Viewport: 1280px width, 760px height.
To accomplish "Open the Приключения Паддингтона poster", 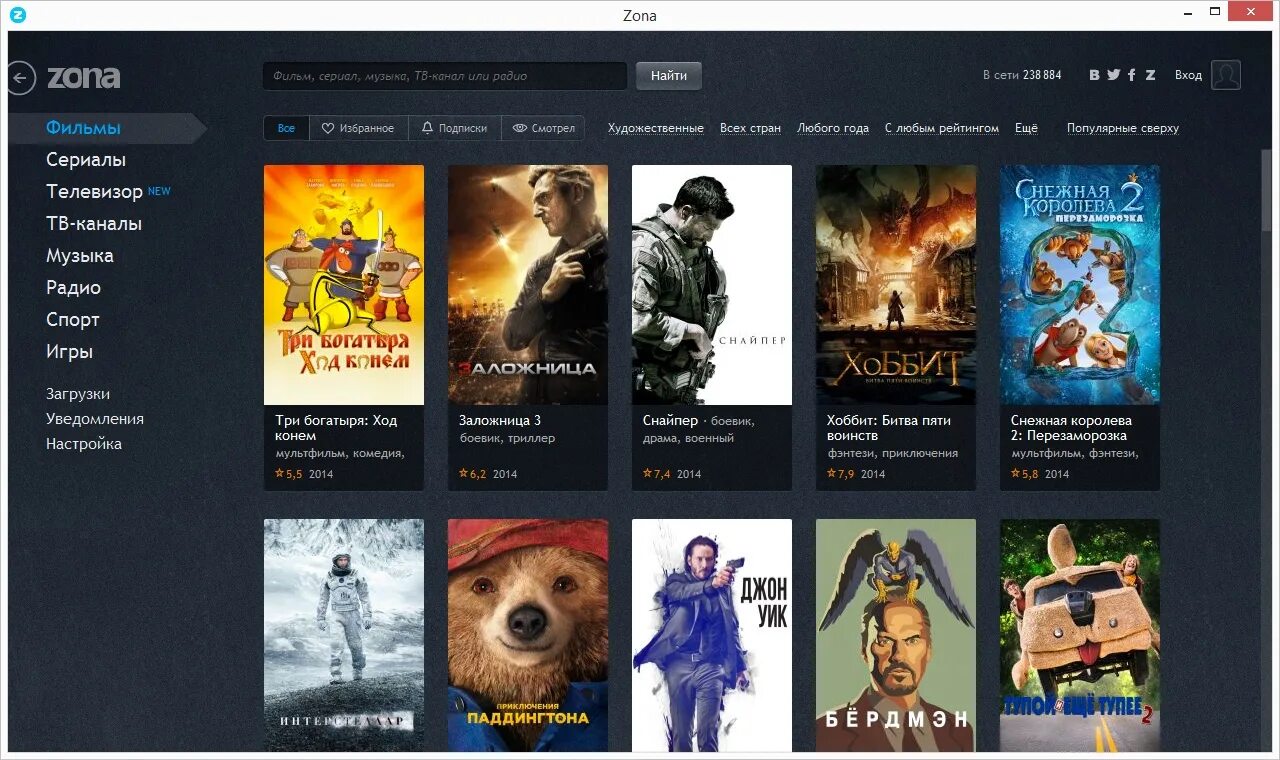I will coord(528,635).
